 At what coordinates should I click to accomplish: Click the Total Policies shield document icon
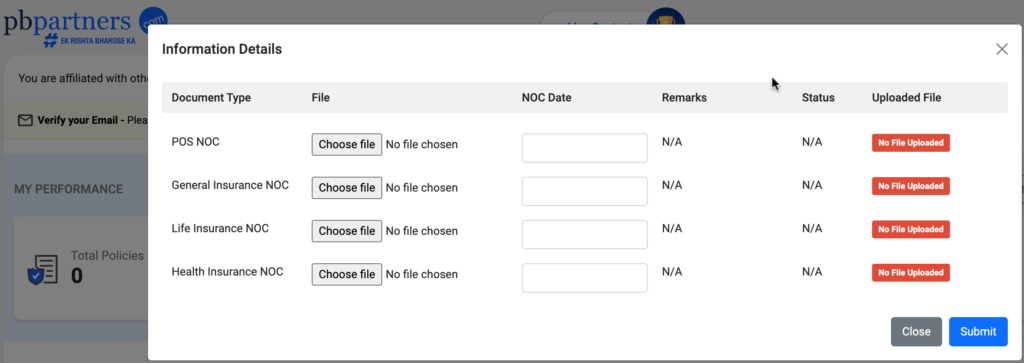coord(42,270)
